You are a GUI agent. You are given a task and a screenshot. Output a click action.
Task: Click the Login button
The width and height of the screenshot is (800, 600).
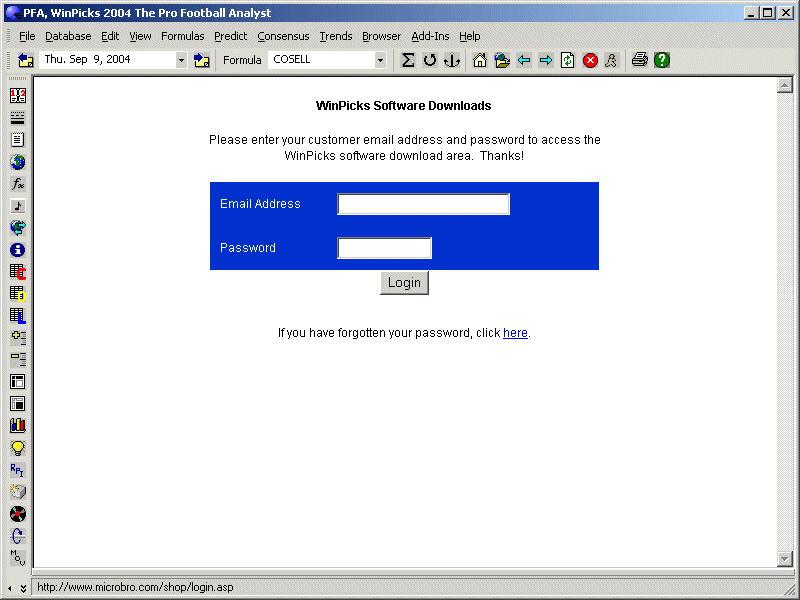[404, 283]
